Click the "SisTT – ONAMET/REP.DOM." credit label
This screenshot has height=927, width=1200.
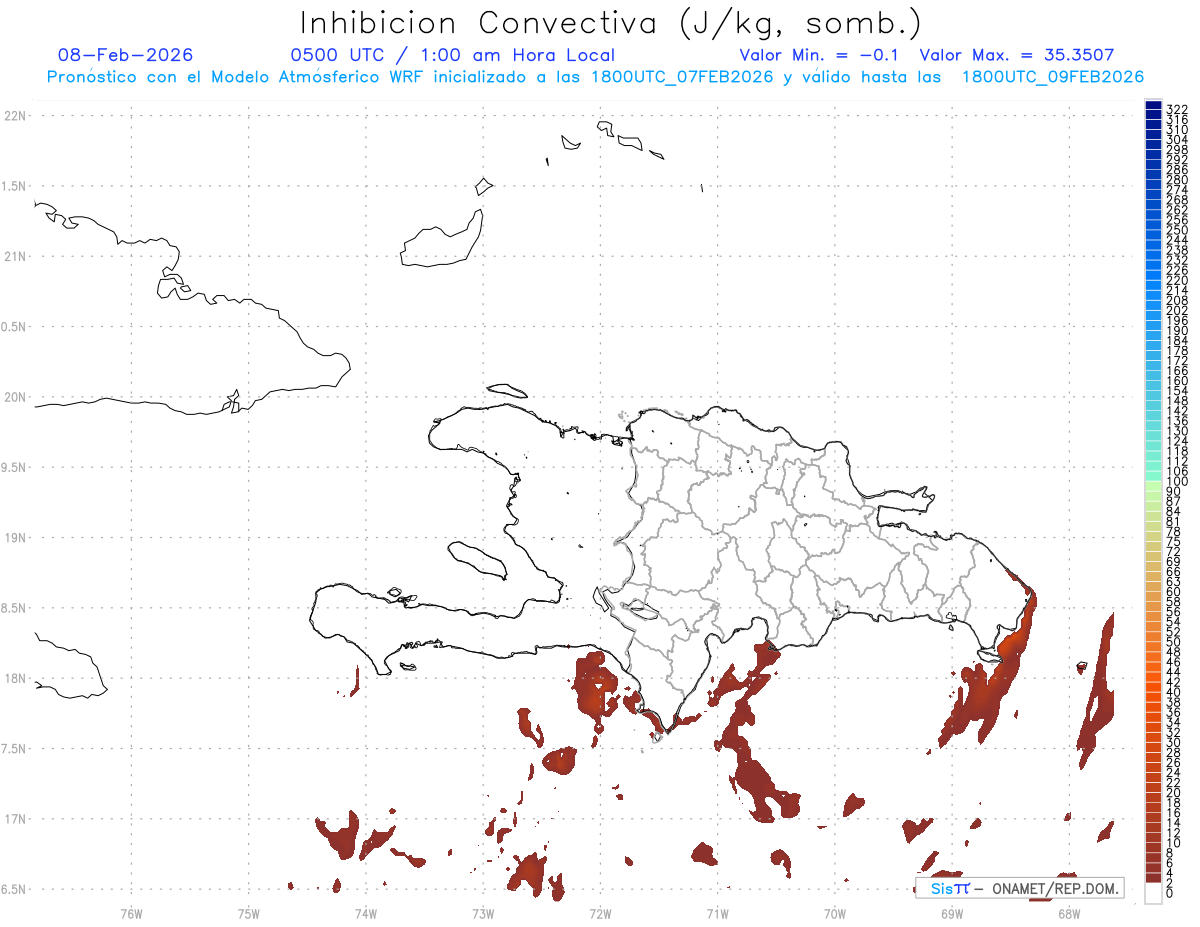pos(1019,888)
